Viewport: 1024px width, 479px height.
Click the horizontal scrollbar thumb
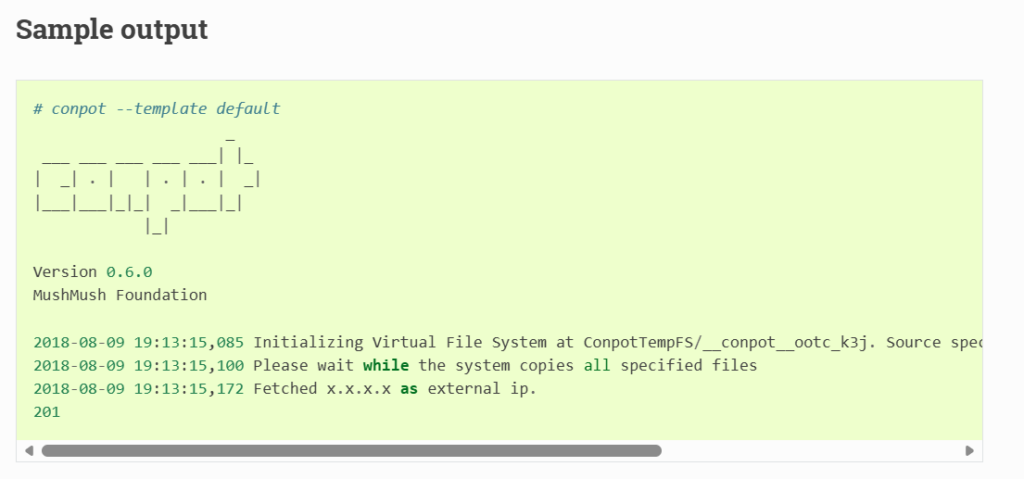tap(351, 450)
